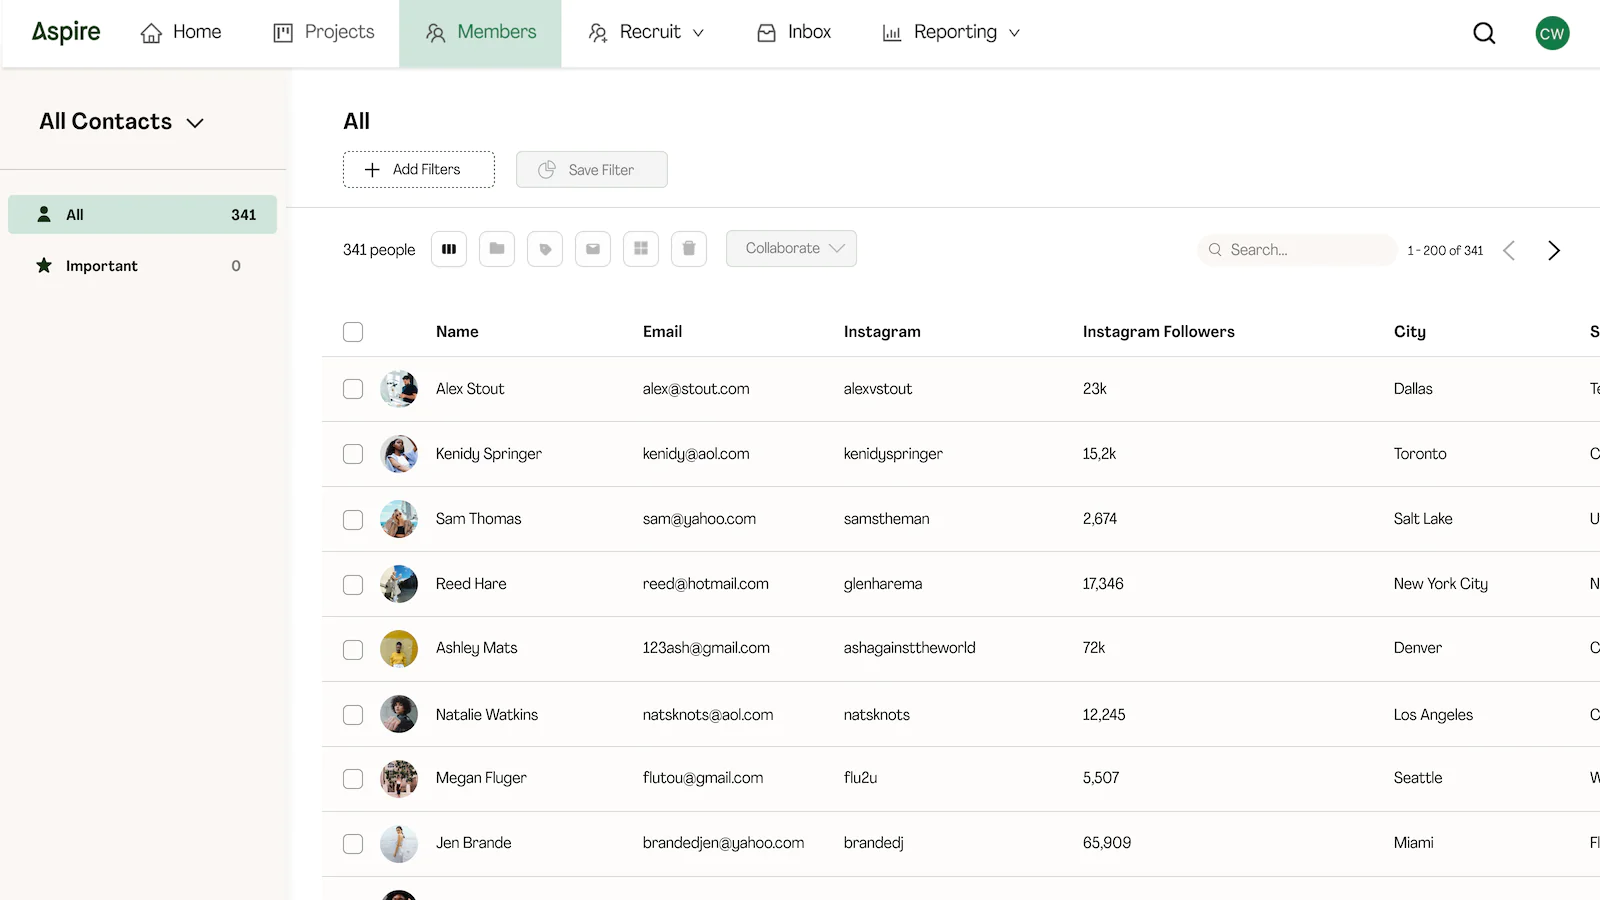Screen dimensions: 1600x900
Task: Click the CW user avatar
Action: 1552,33
